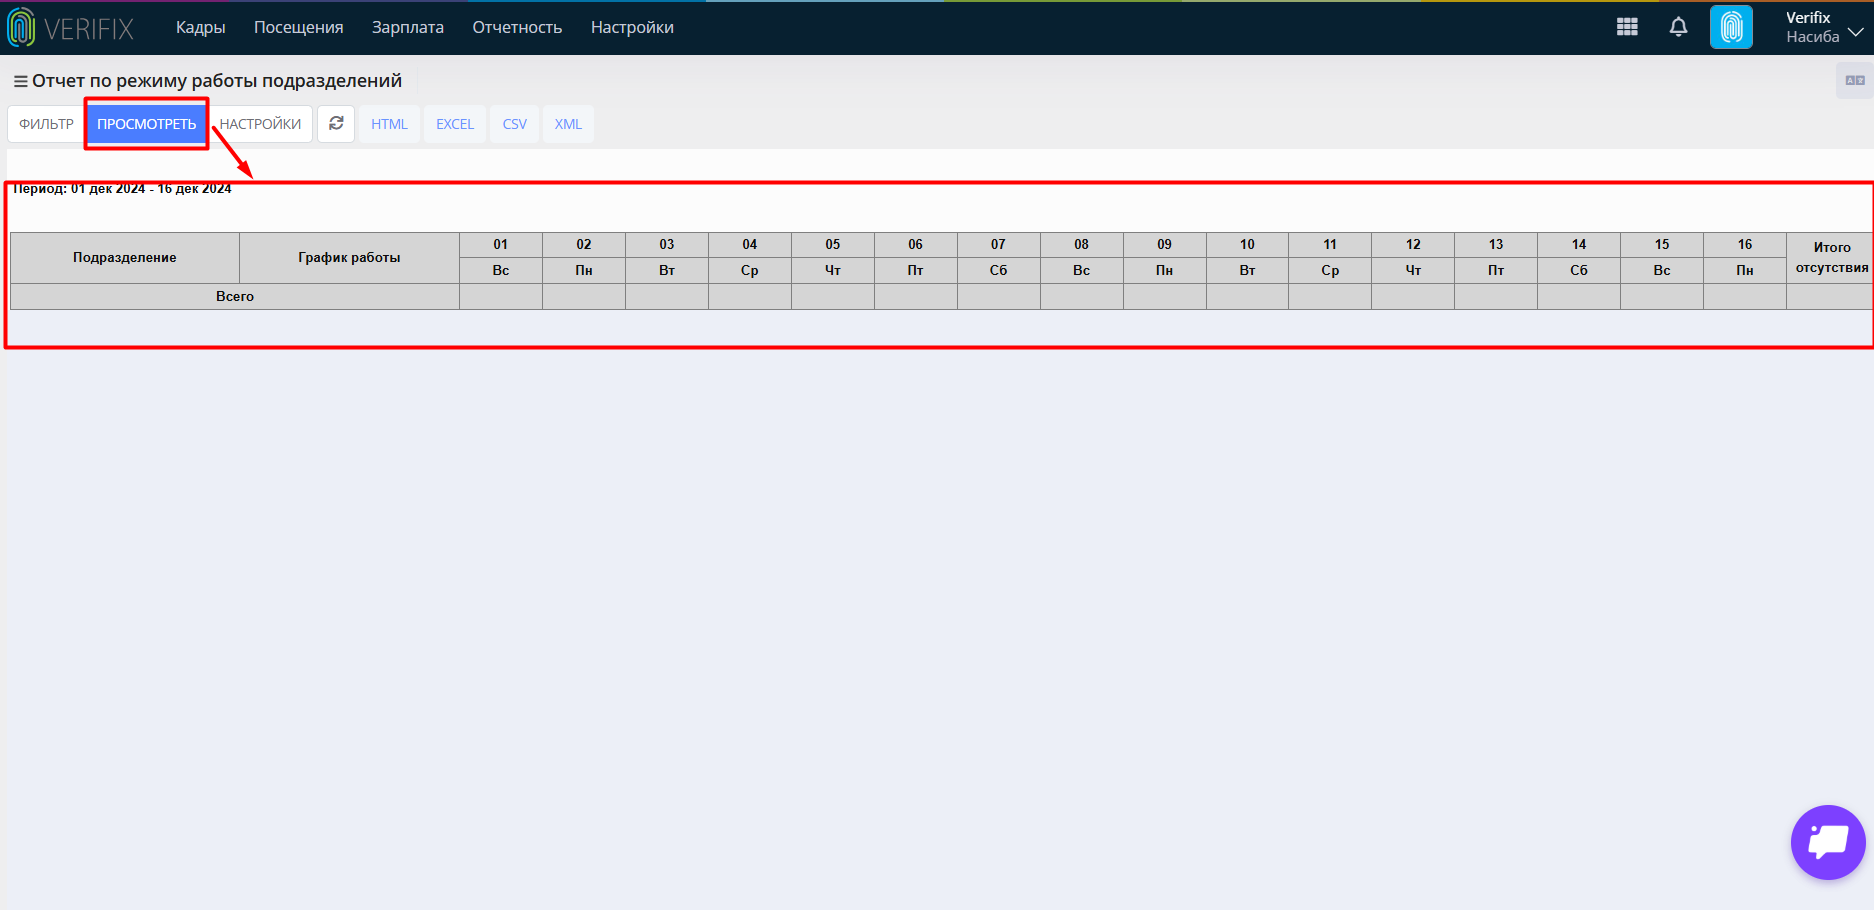
Task: Open the support chat bubble
Action: click(1828, 842)
